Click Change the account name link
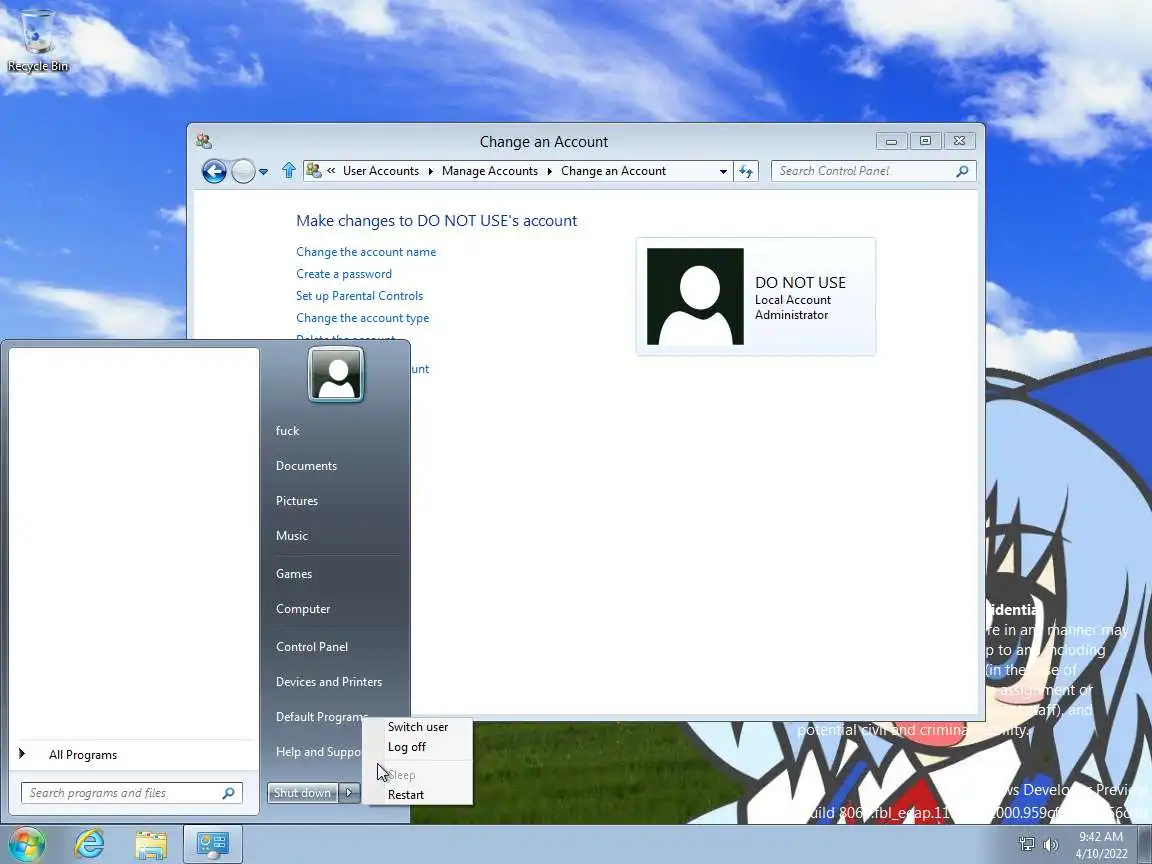1152x864 pixels. click(x=366, y=252)
